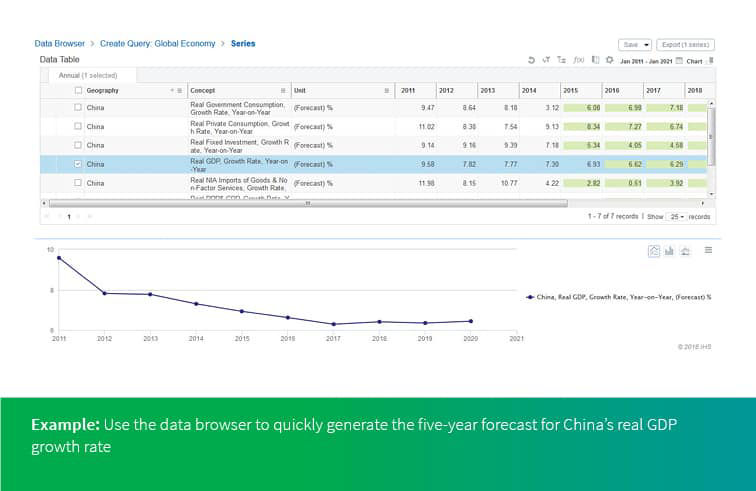Toggle the Geography header select-all checkbox

[79, 90]
